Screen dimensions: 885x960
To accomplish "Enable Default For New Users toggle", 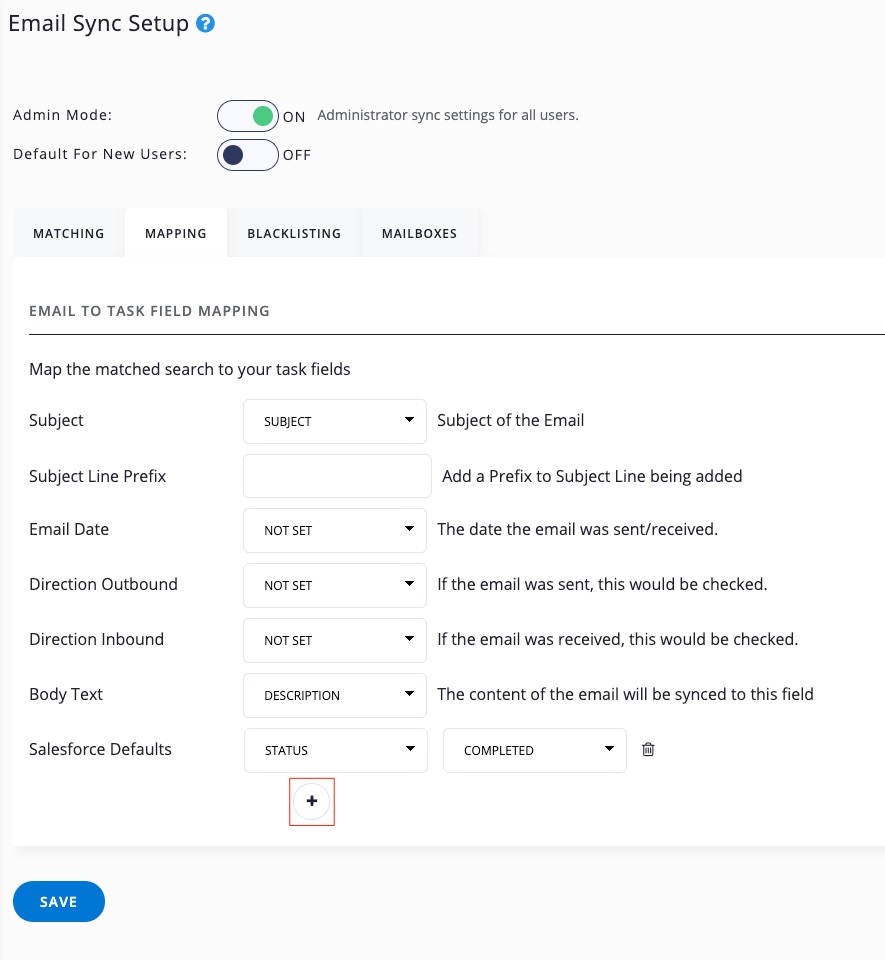I will click(248, 155).
